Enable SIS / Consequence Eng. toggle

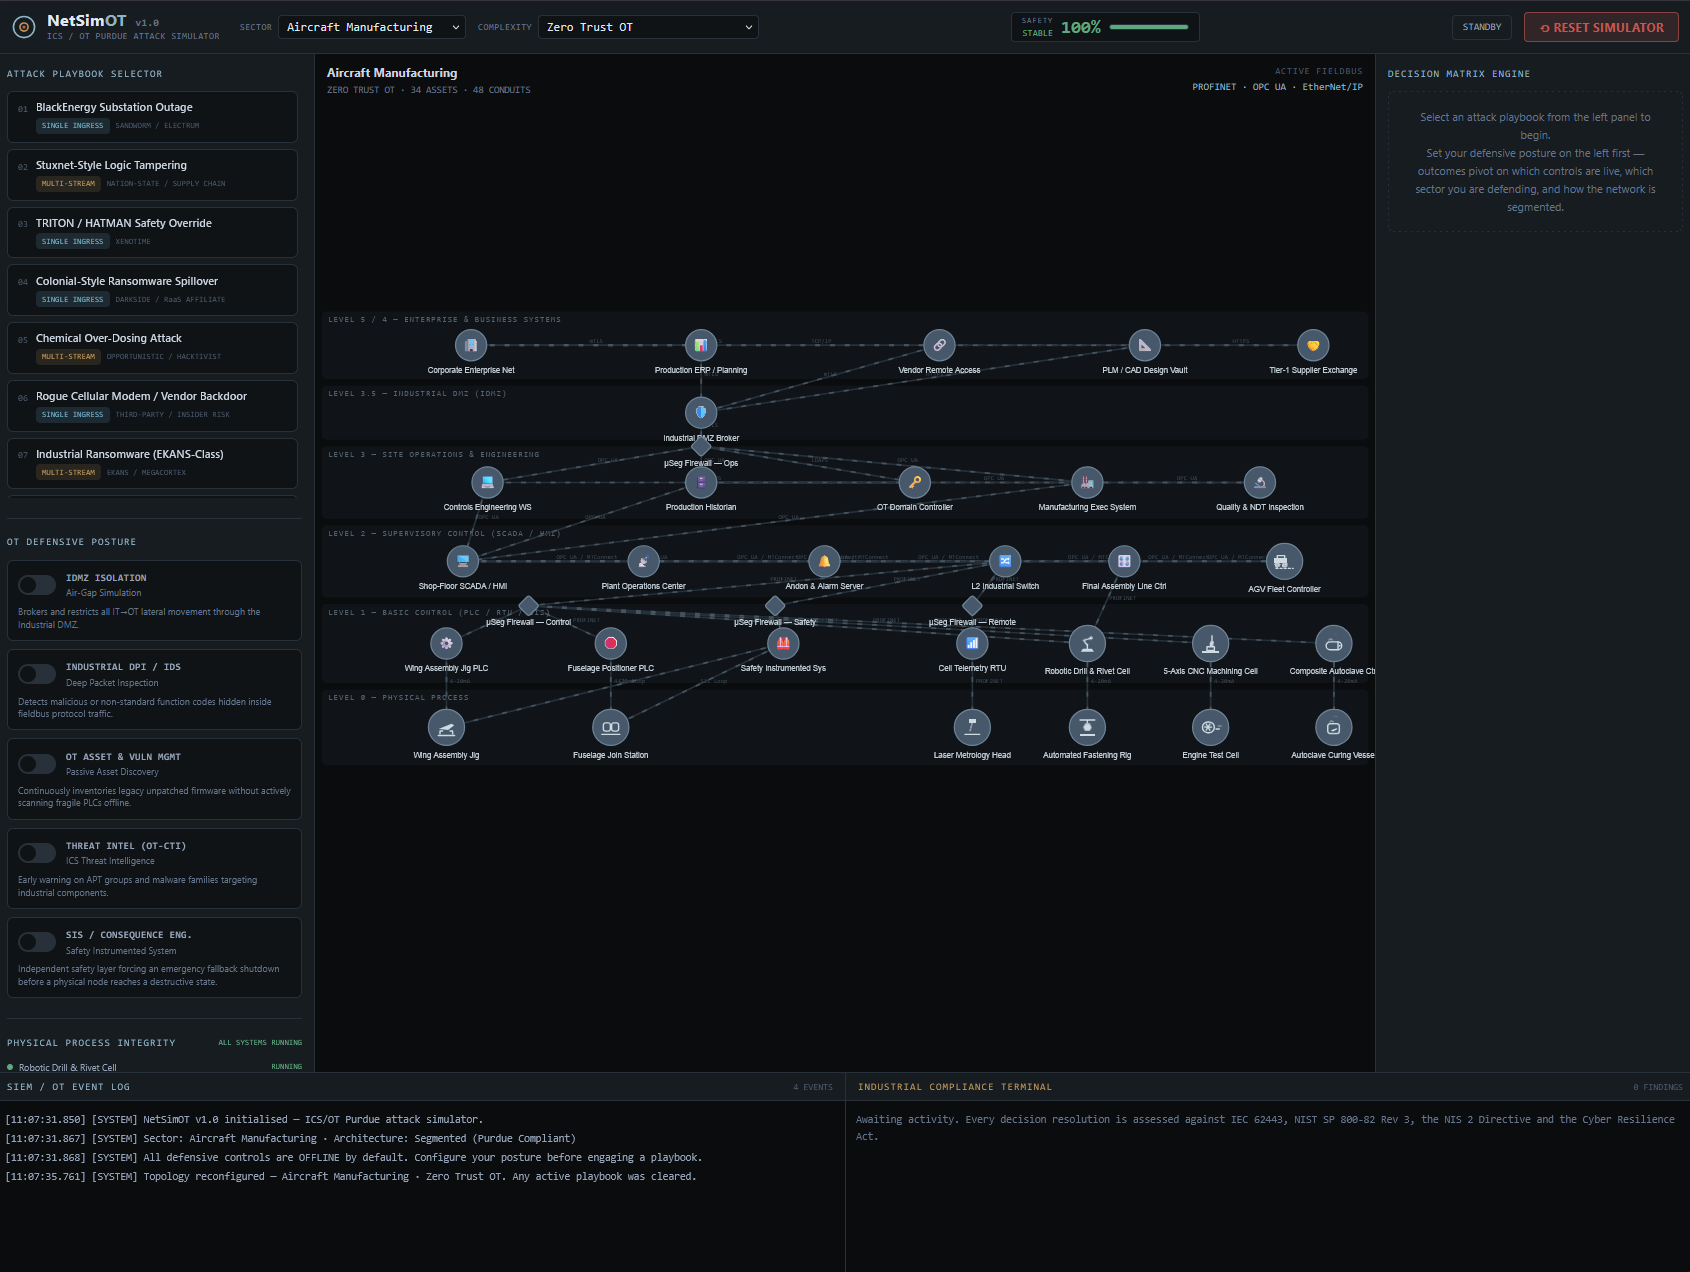coord(37,942)
